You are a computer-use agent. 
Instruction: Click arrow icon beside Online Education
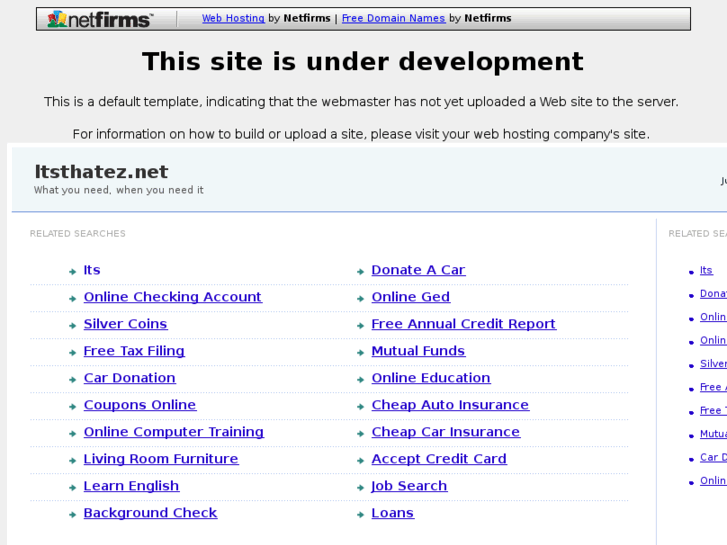[x=360, y=379]
